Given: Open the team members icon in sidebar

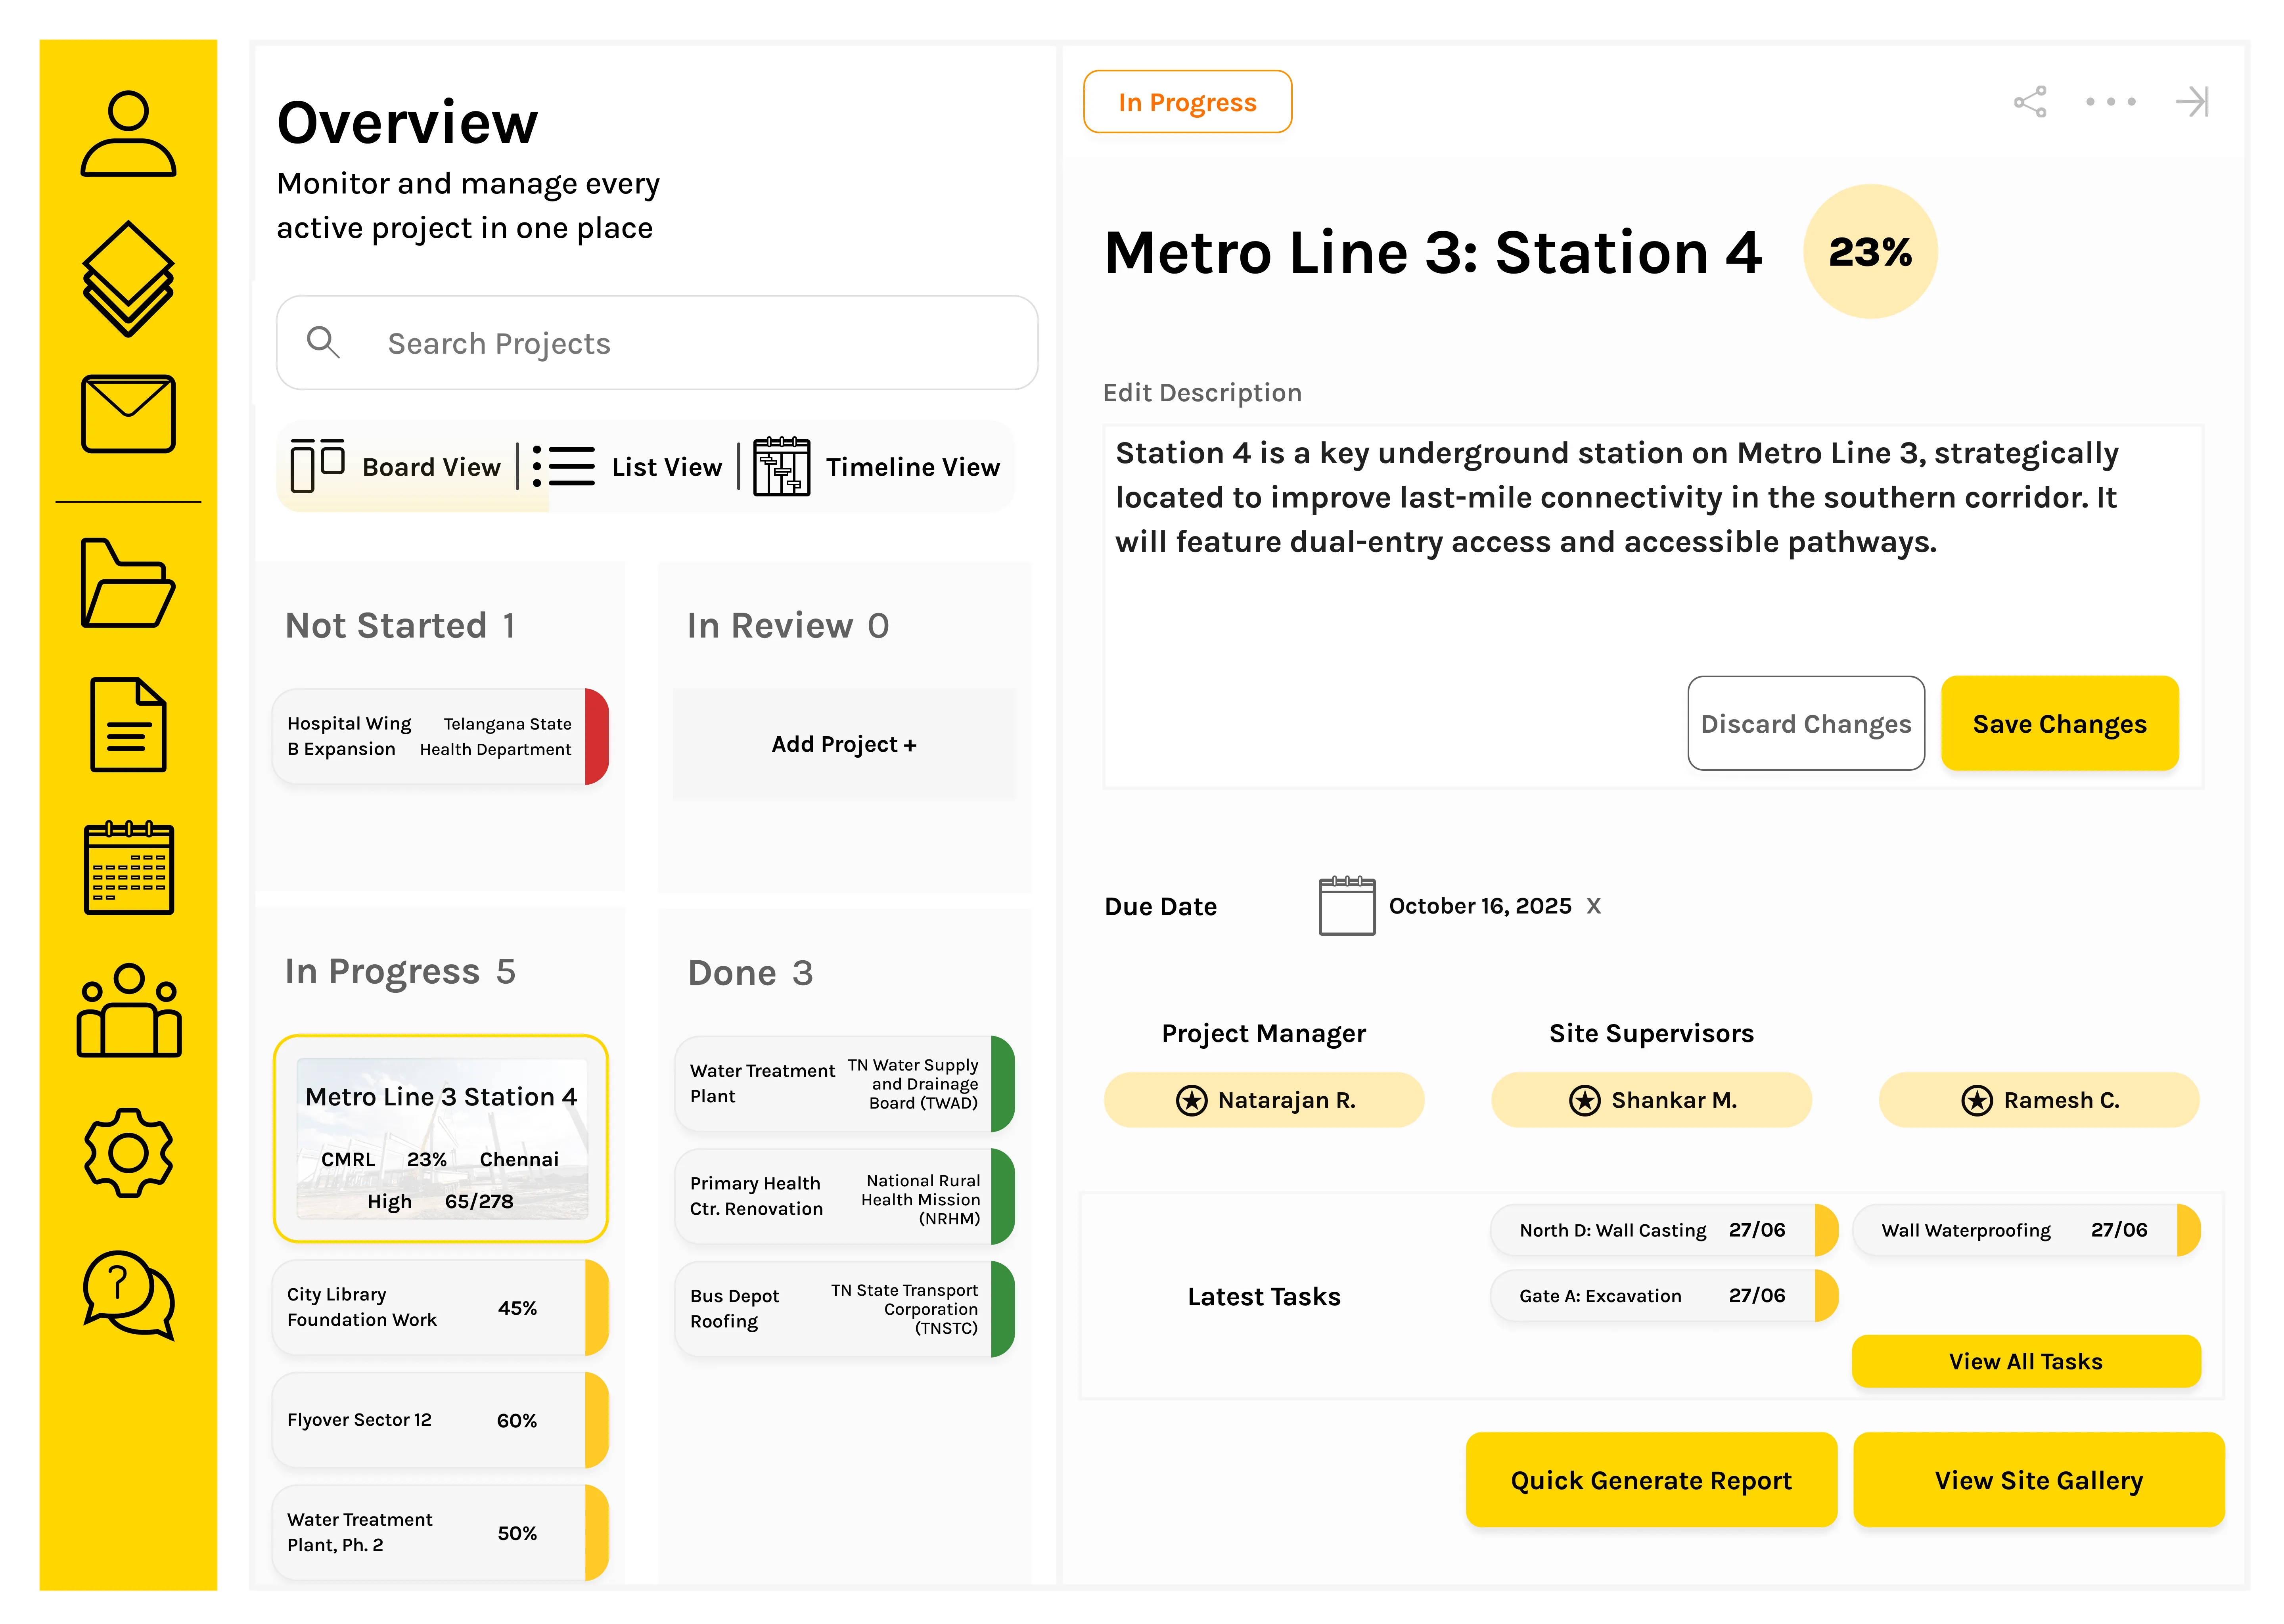Looking at the screenshot, I should click(128, 1010).
